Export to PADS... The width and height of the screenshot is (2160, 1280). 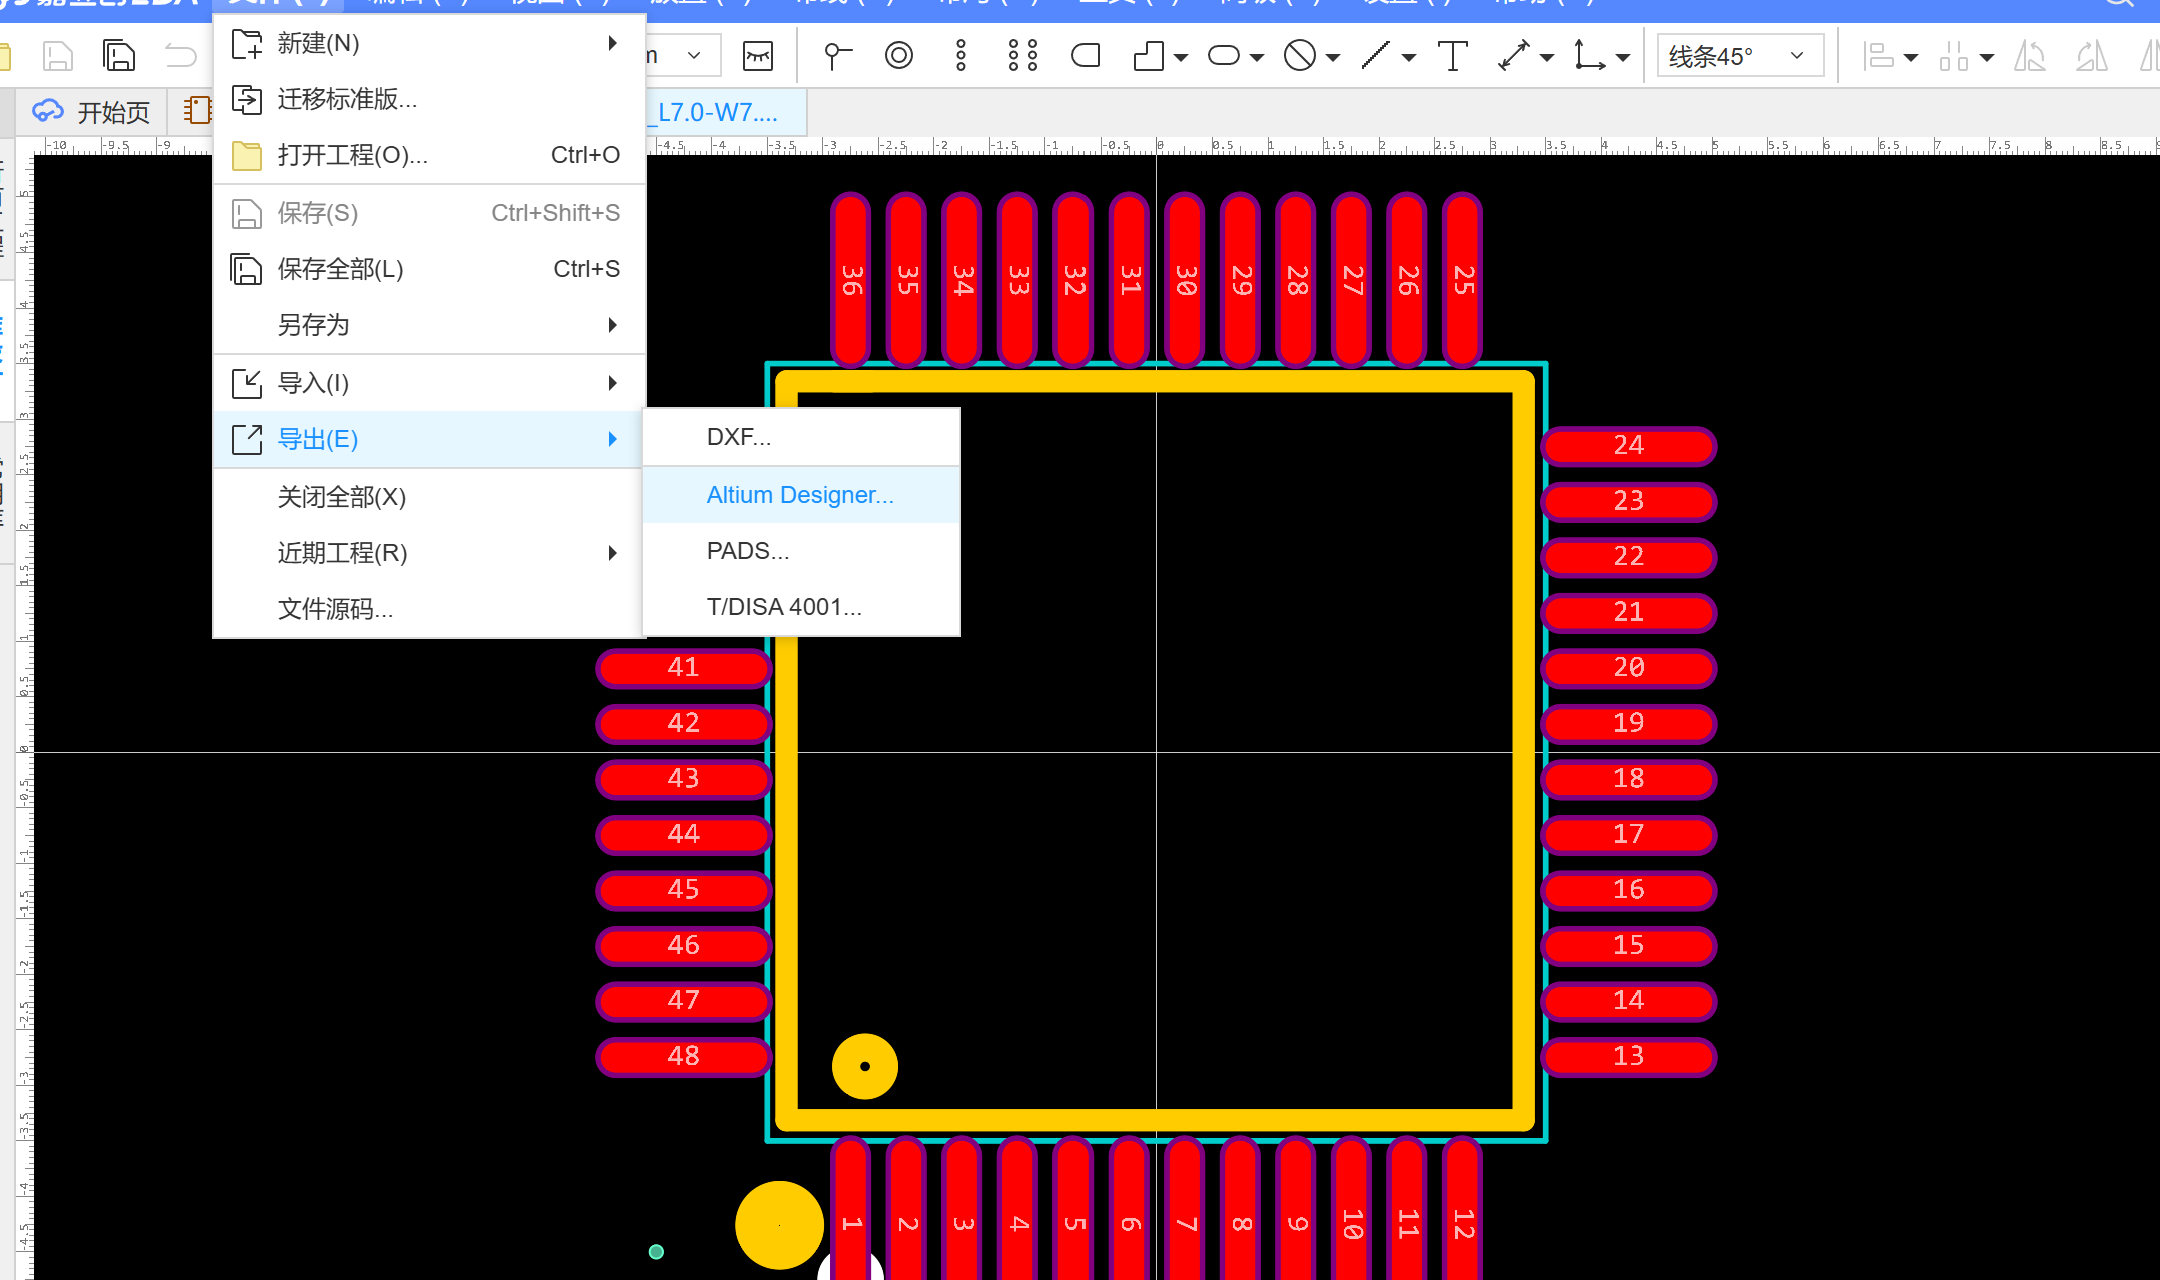pos(802,551)
